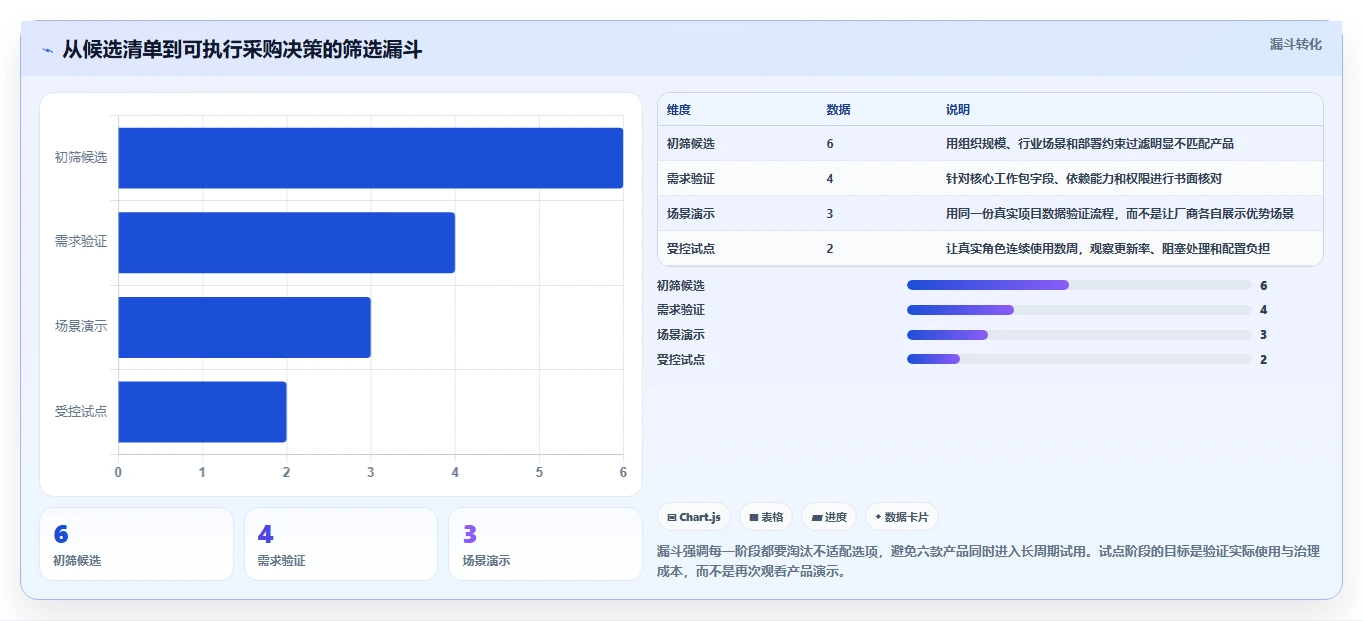The width and height of the screenshot is (1363, 621).
Task: Click the 受控试点 y-axis label in chart
Action: (81, 411)
